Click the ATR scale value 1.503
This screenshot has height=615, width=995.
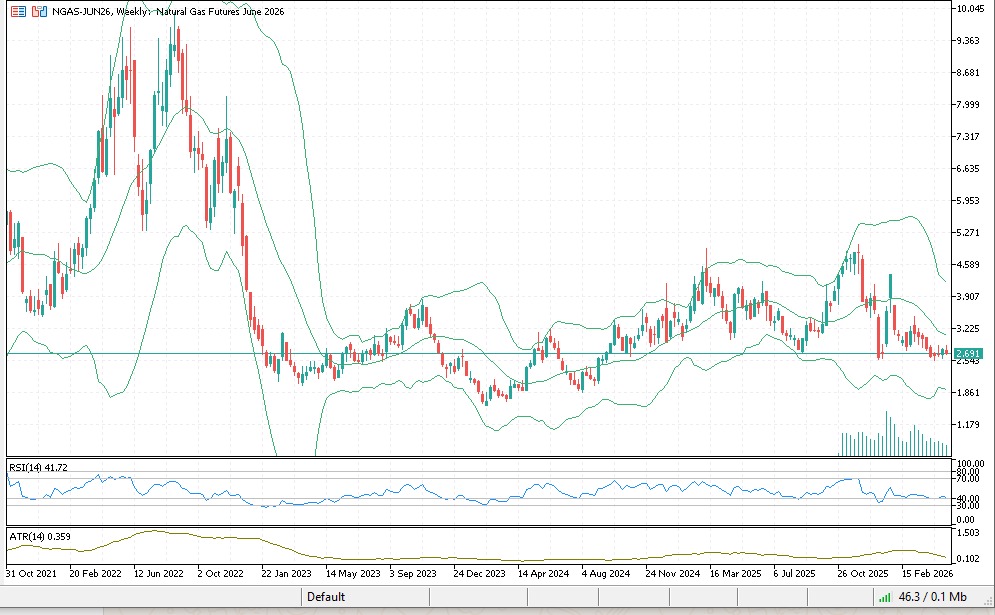click(968, 533)
